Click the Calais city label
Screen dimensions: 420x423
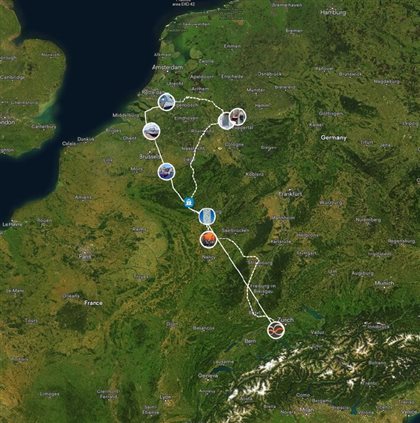tap(69, 144)
